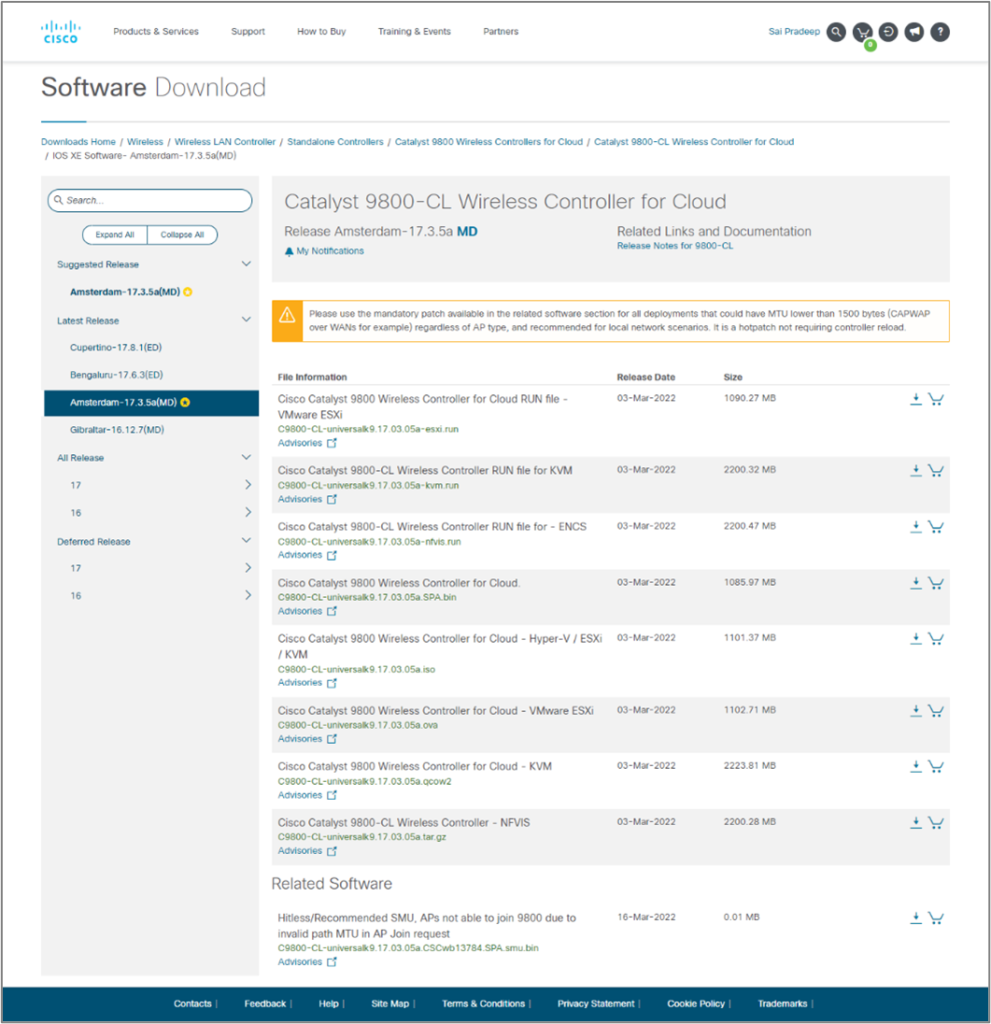The image size is (991, 1024).
Task: Open the Privacy Statement footer link
Action: tap(596, 1004)
